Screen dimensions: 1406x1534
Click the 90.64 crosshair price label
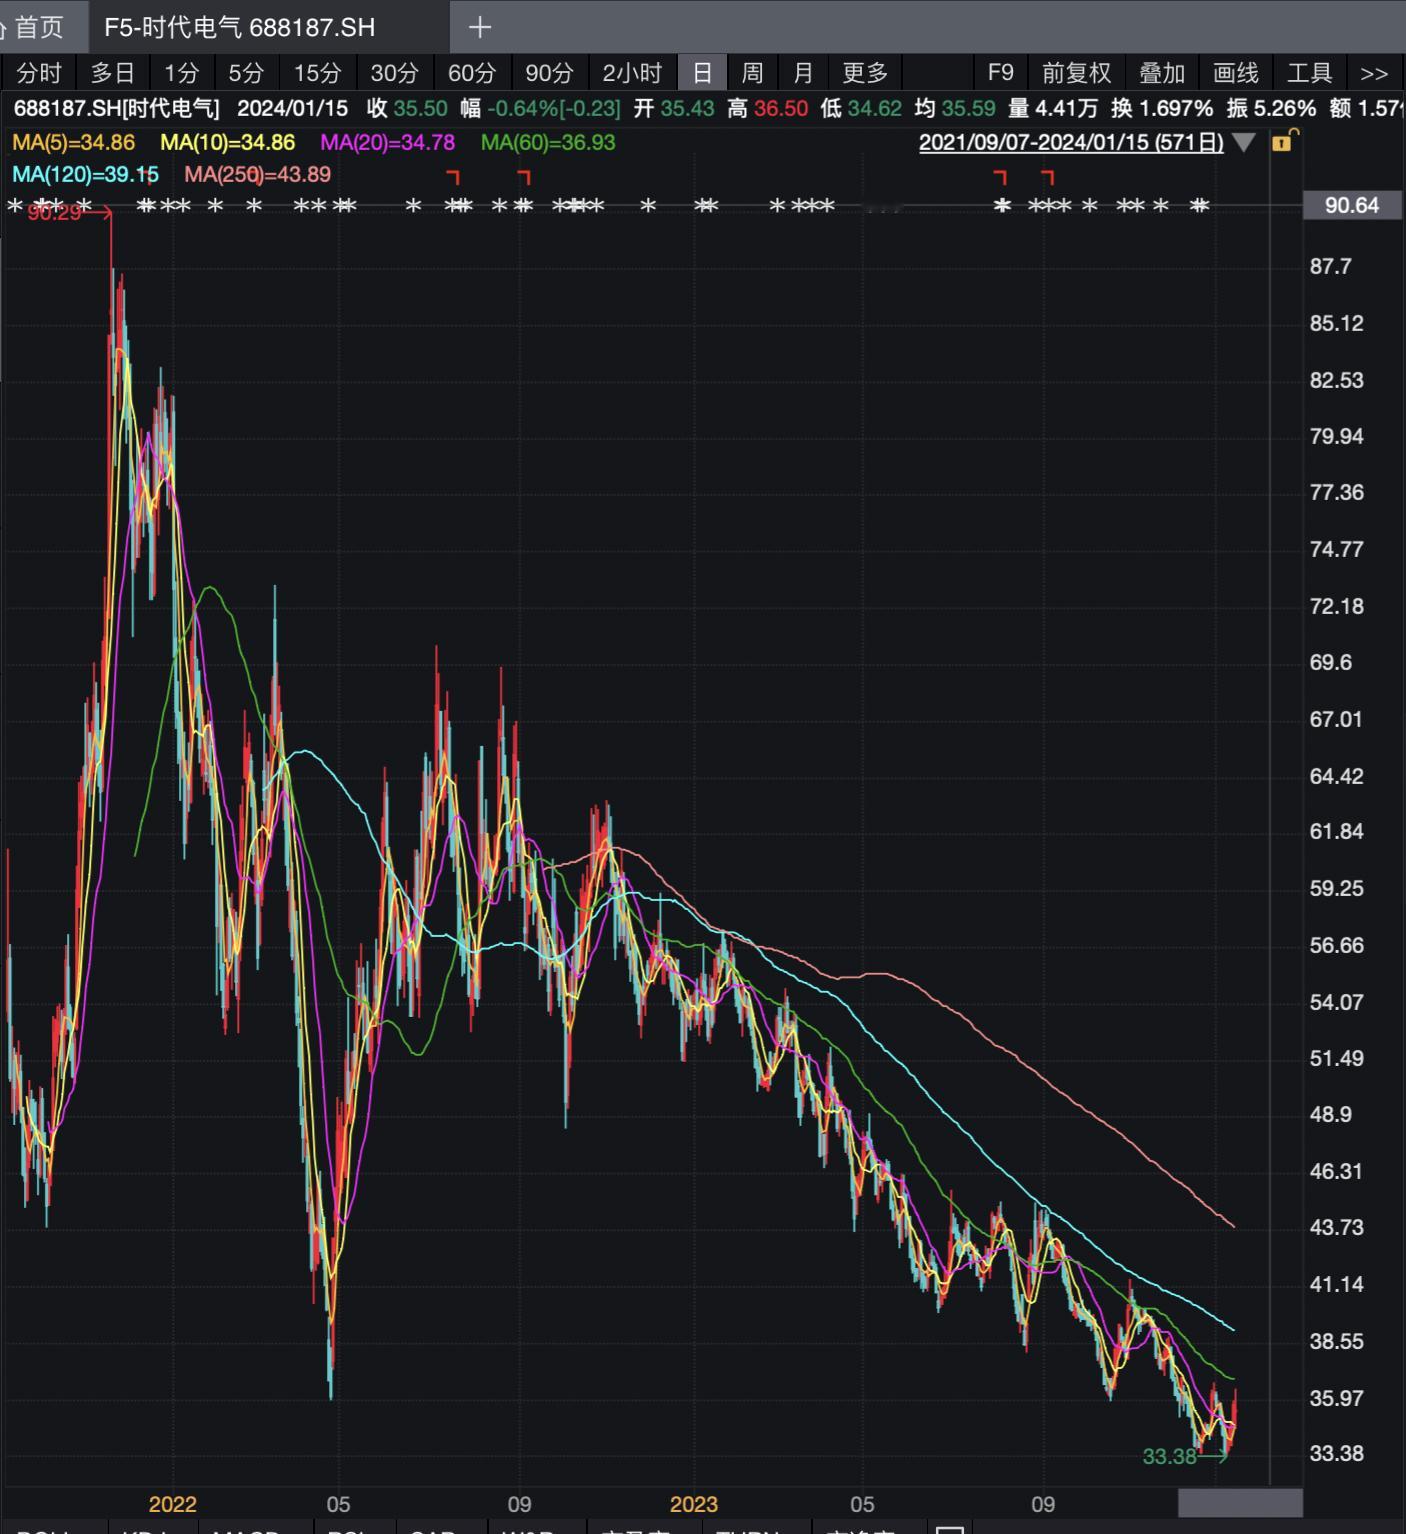1352,205
